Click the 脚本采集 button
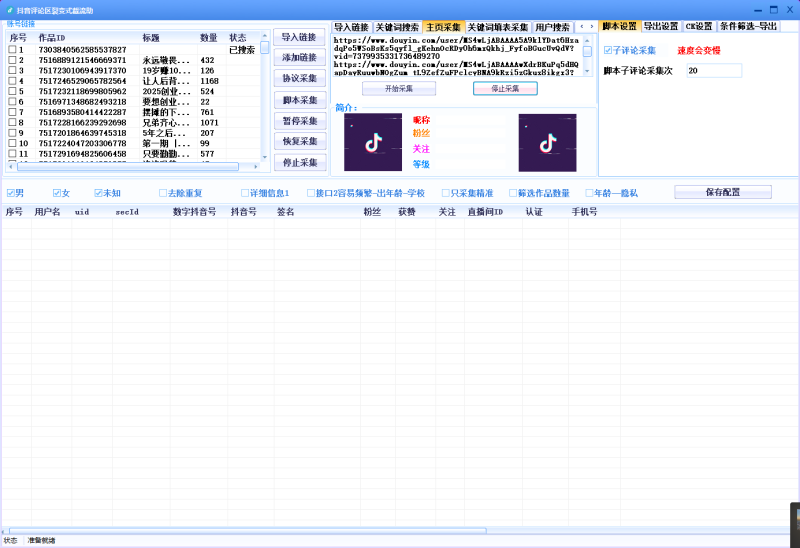The width and height of the screenshot is (800, 548). 299,100
